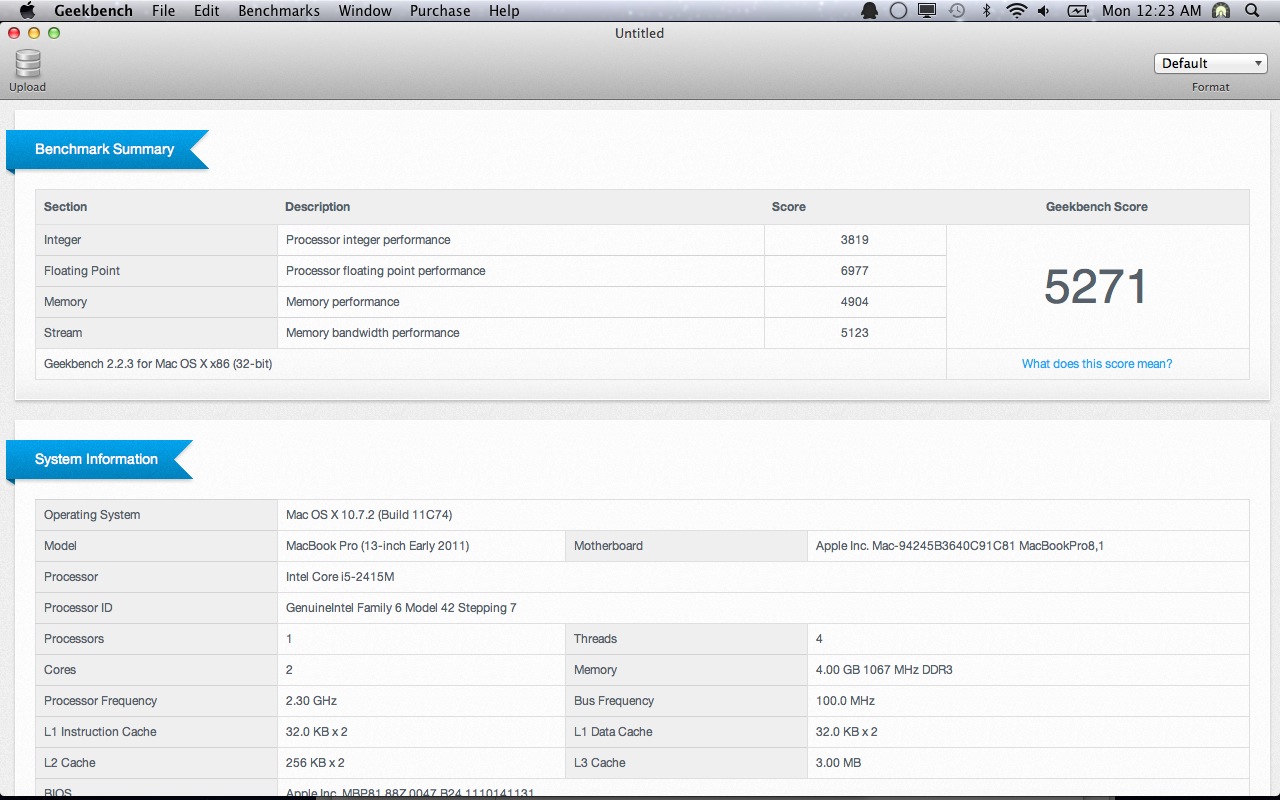The width and height of the screenshot is (1280, 800).
Task: Click the 100.0 MHz bus frequency
Action: (x=845, y=701)
